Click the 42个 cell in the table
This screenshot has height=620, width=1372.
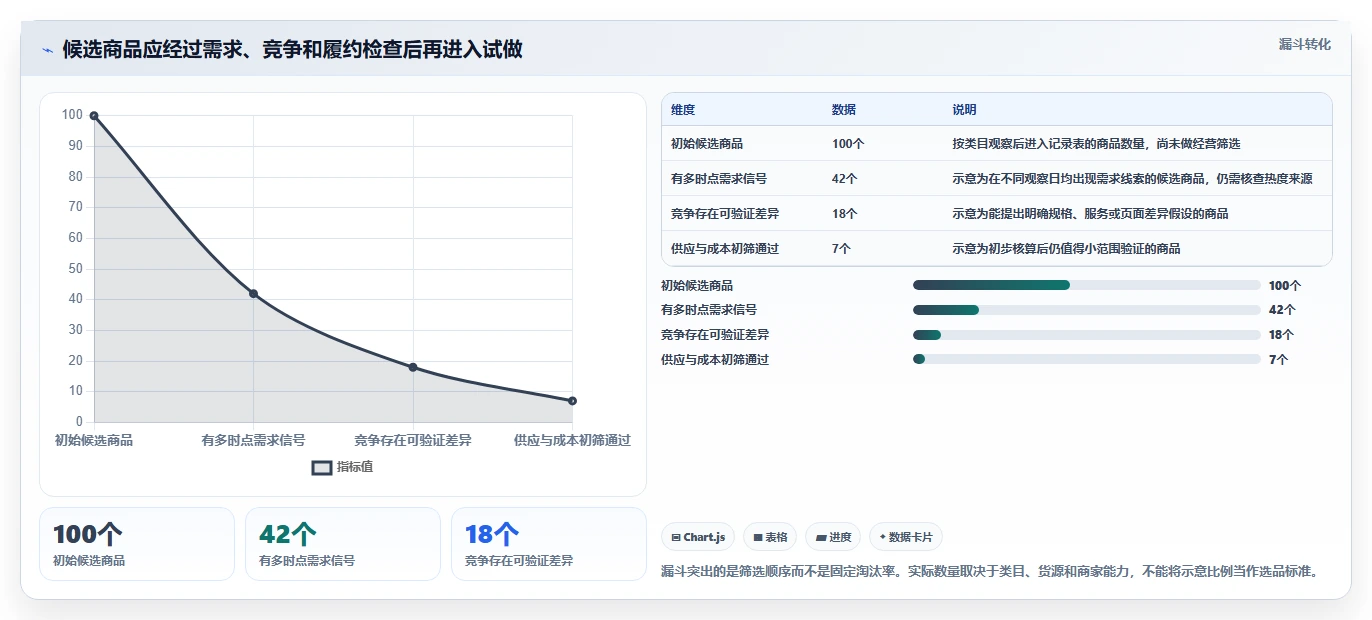[x=845, y=179]
